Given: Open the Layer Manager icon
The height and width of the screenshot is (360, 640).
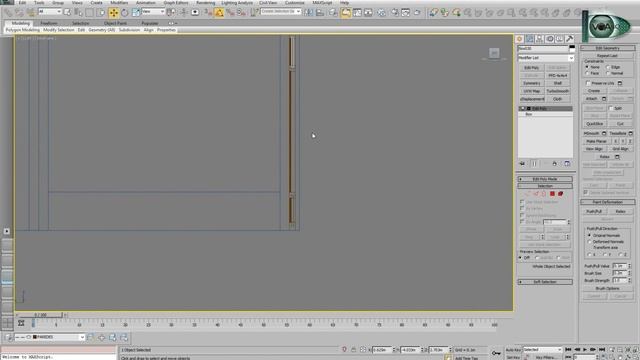Looking at the screenshot, I should (x=334, y=13).
